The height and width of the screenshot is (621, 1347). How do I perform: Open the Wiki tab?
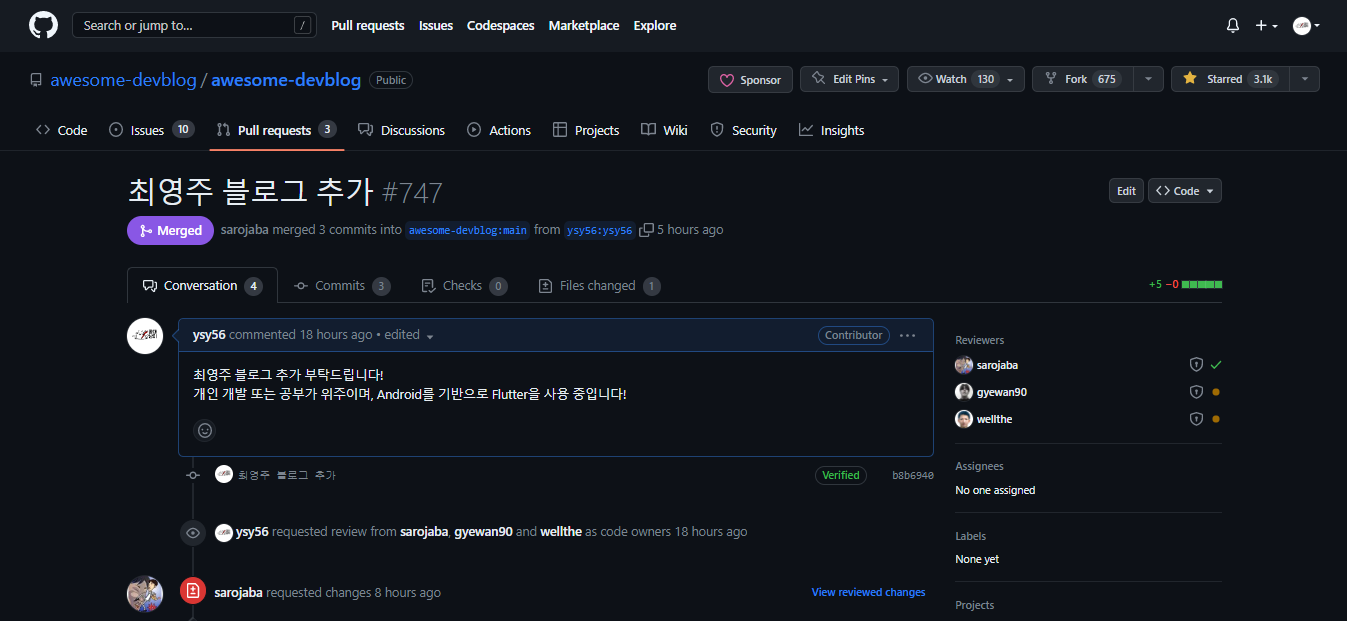(x=664, y=130)
